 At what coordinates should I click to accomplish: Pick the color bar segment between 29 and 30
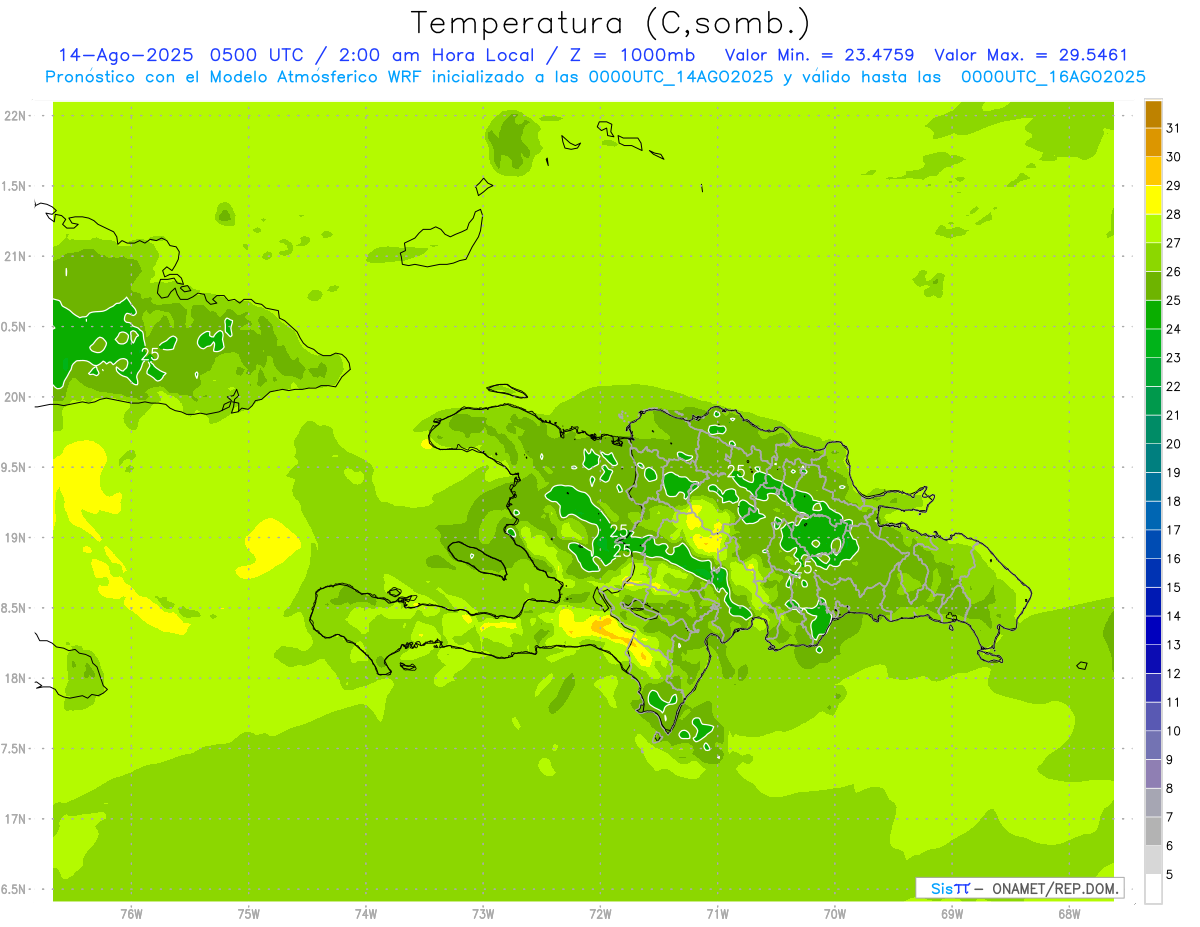click(1153, 171)
